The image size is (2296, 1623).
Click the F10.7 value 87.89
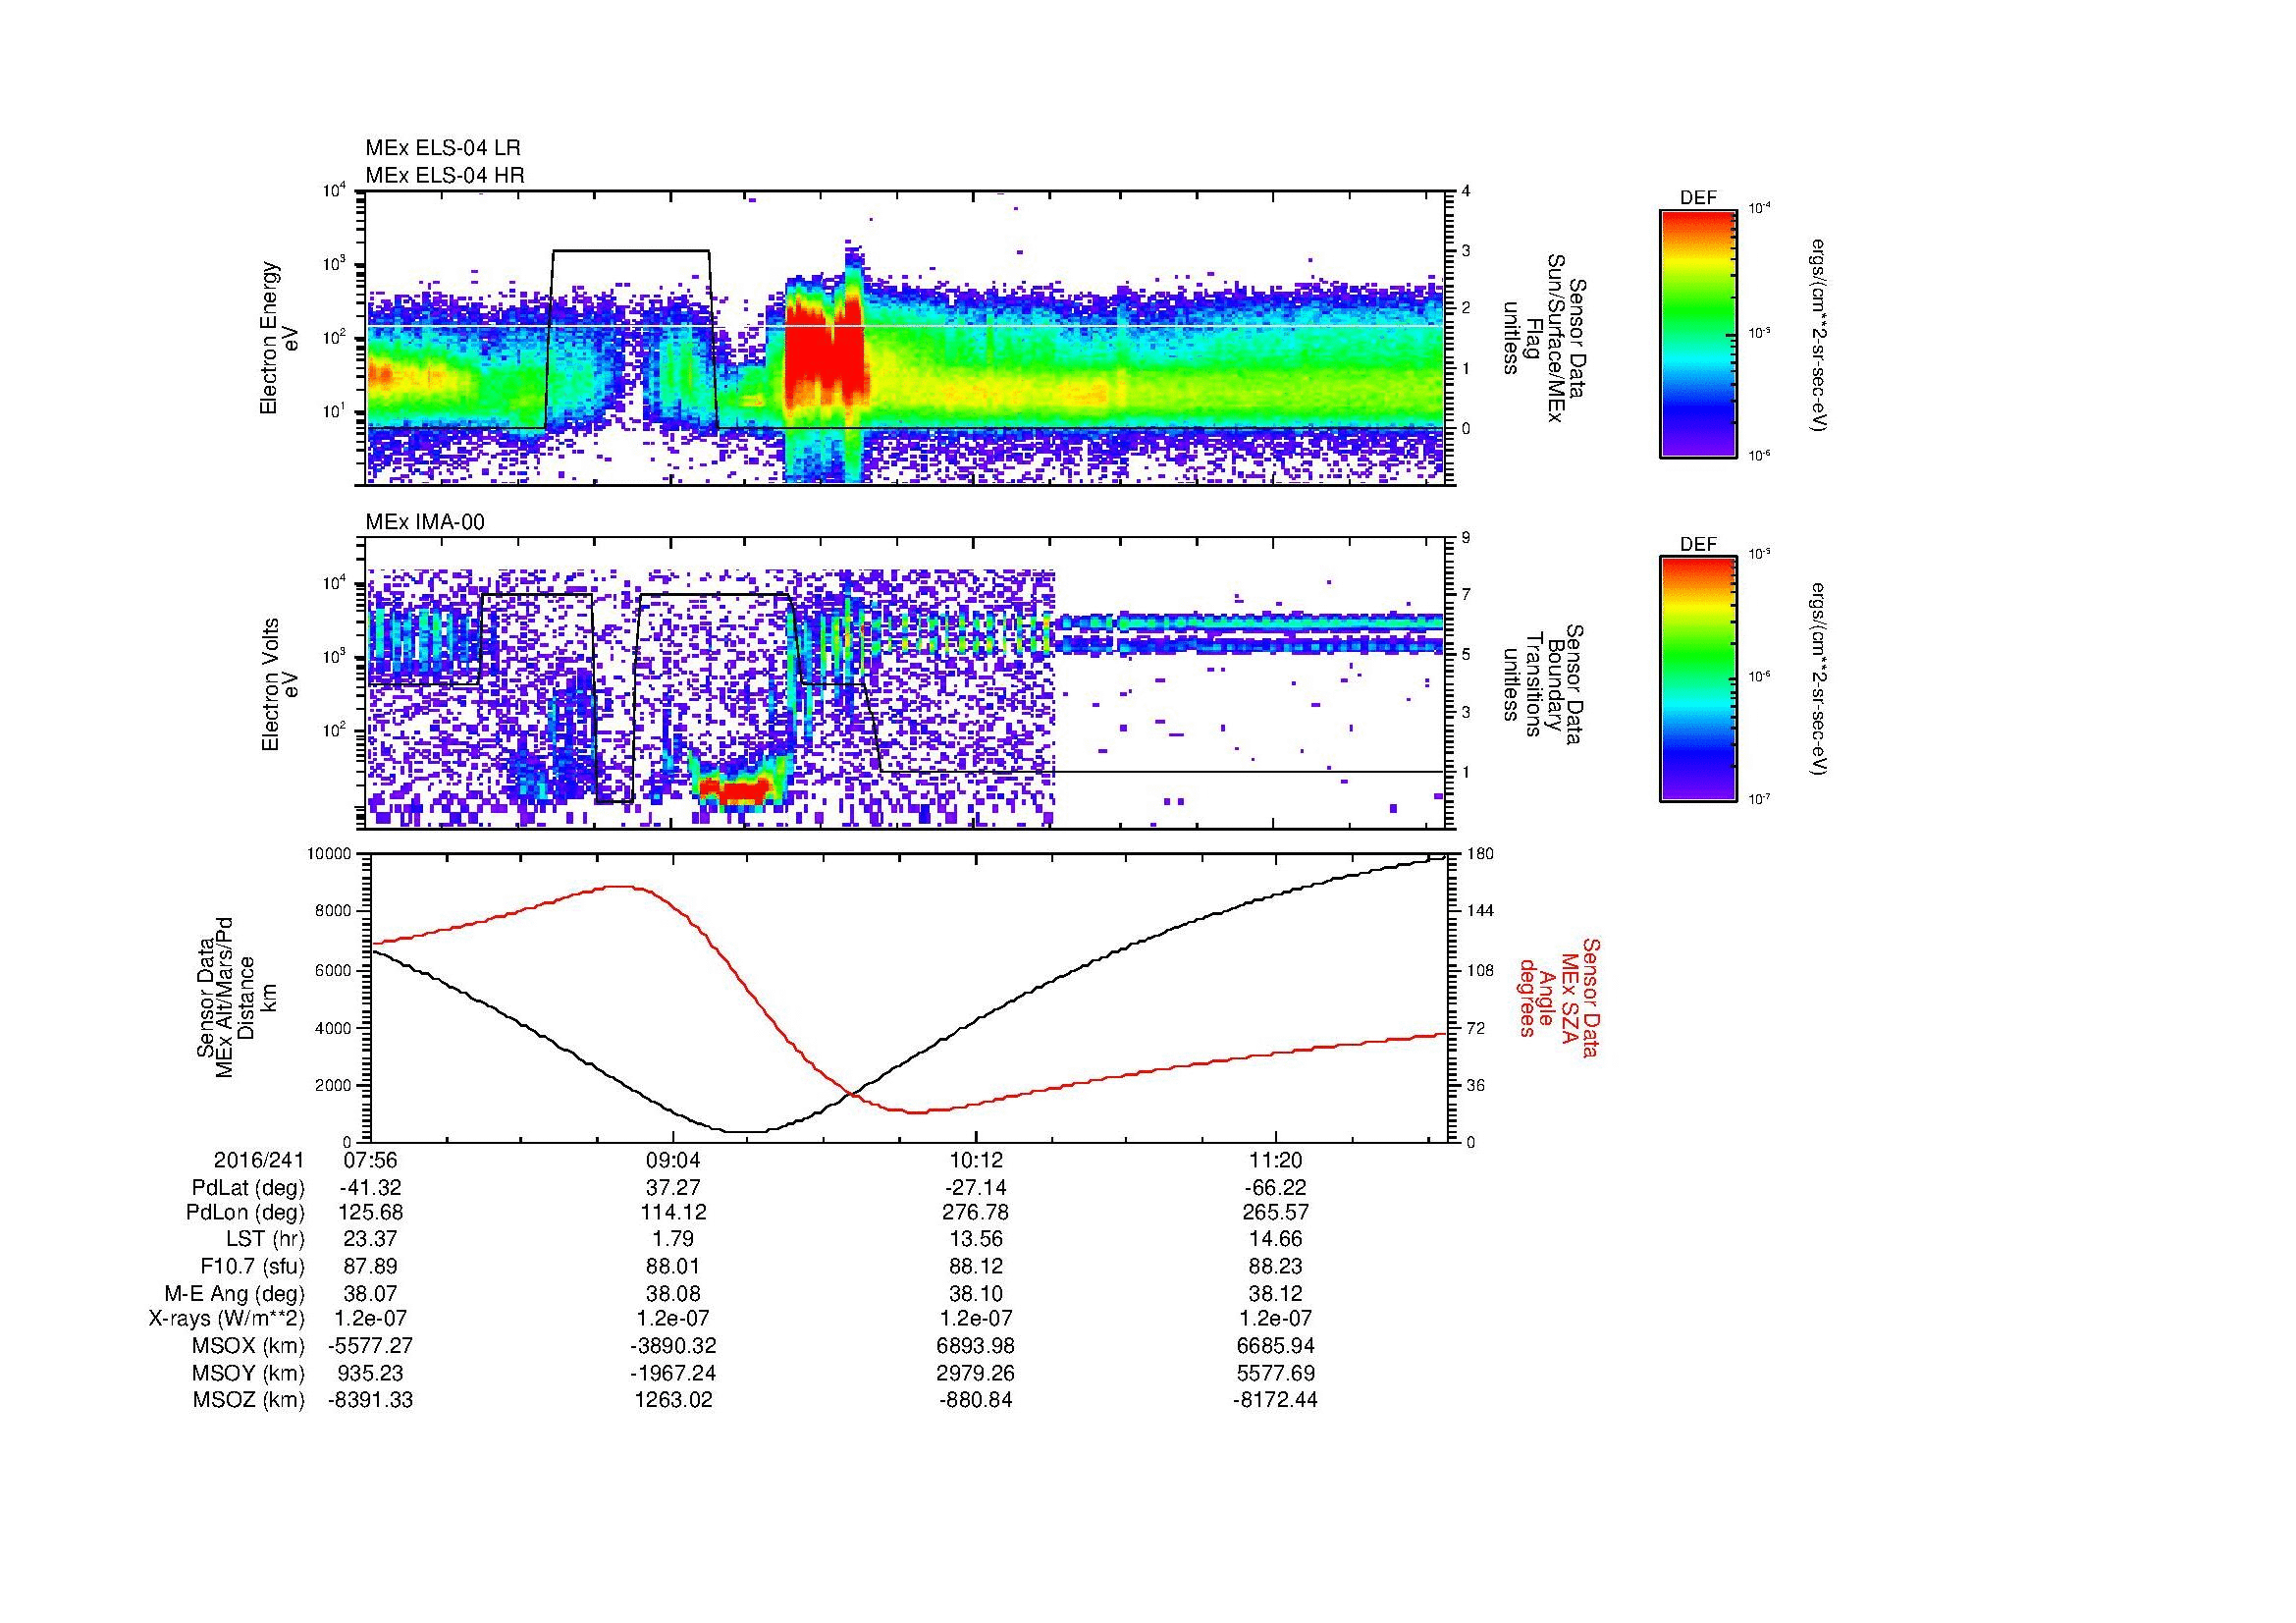pyautogui.click(x=371, y=1267)
